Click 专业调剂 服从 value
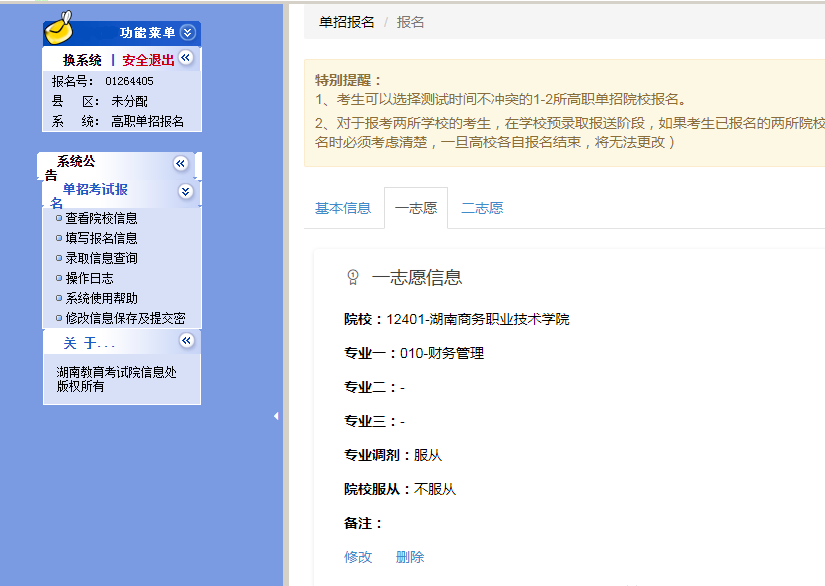Screen dimensions: 825x586 click(x=428, y=455)
